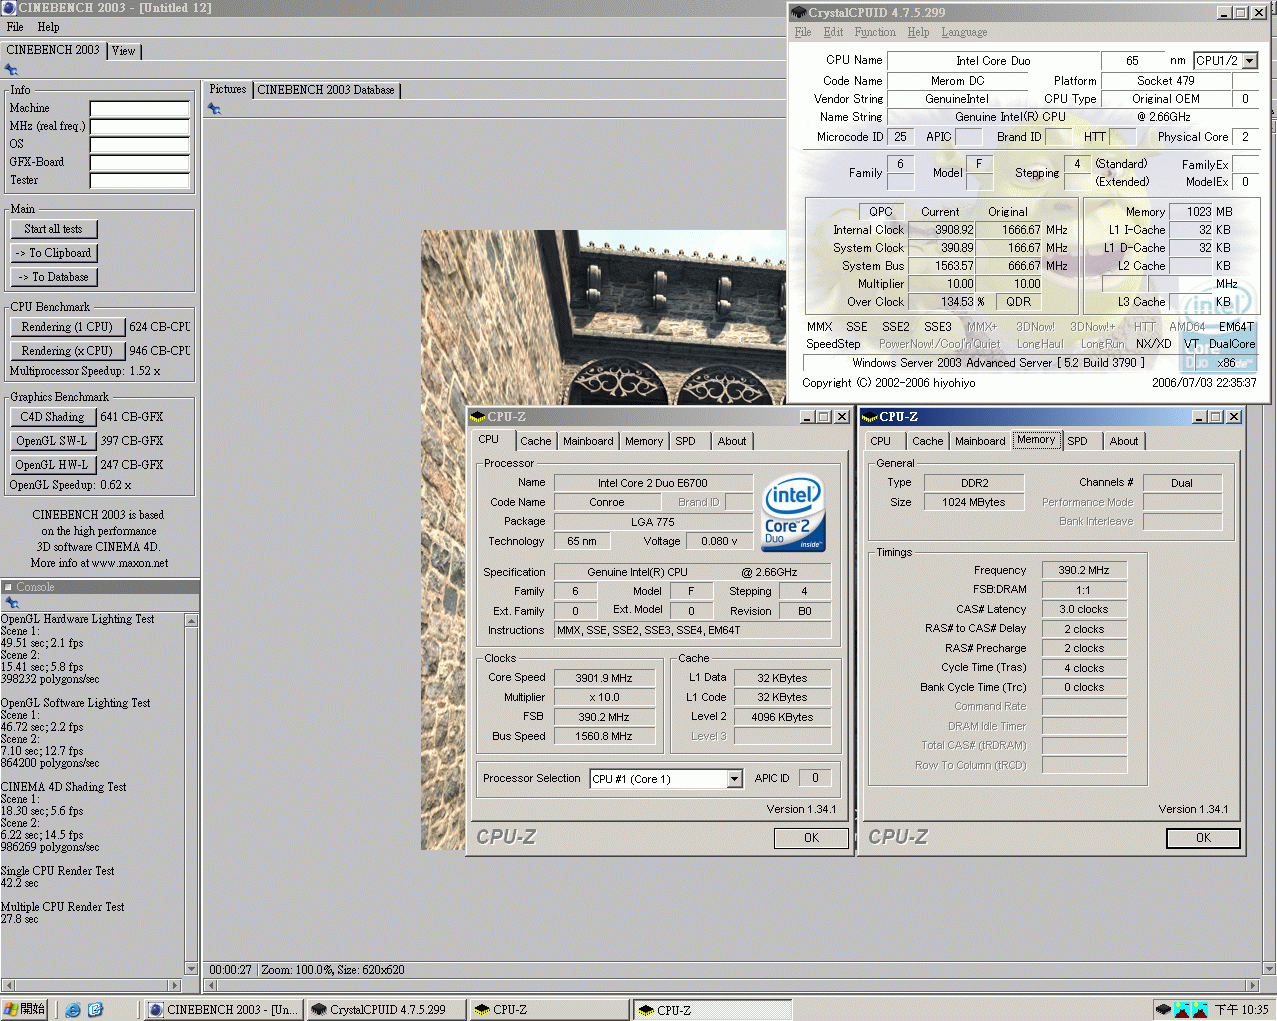Click the console vertical scrollbar track

(191, 795)
